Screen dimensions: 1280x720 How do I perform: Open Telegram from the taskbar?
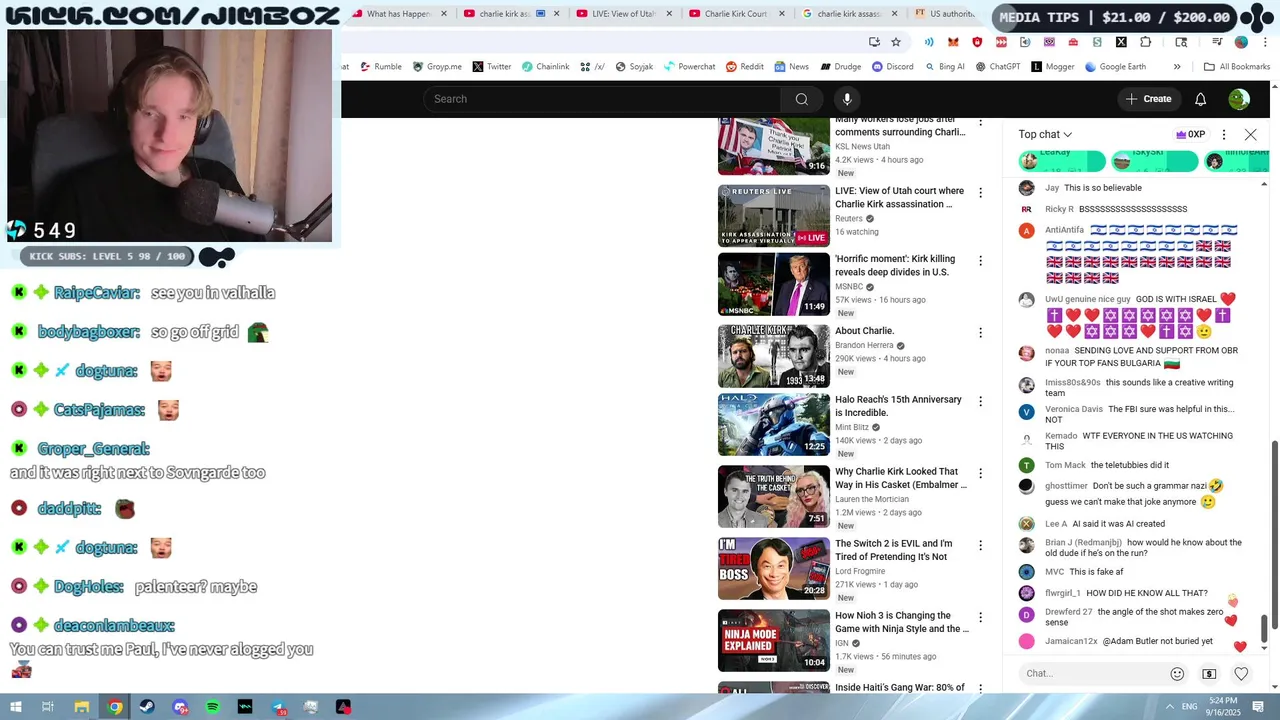tap(278, 707)
